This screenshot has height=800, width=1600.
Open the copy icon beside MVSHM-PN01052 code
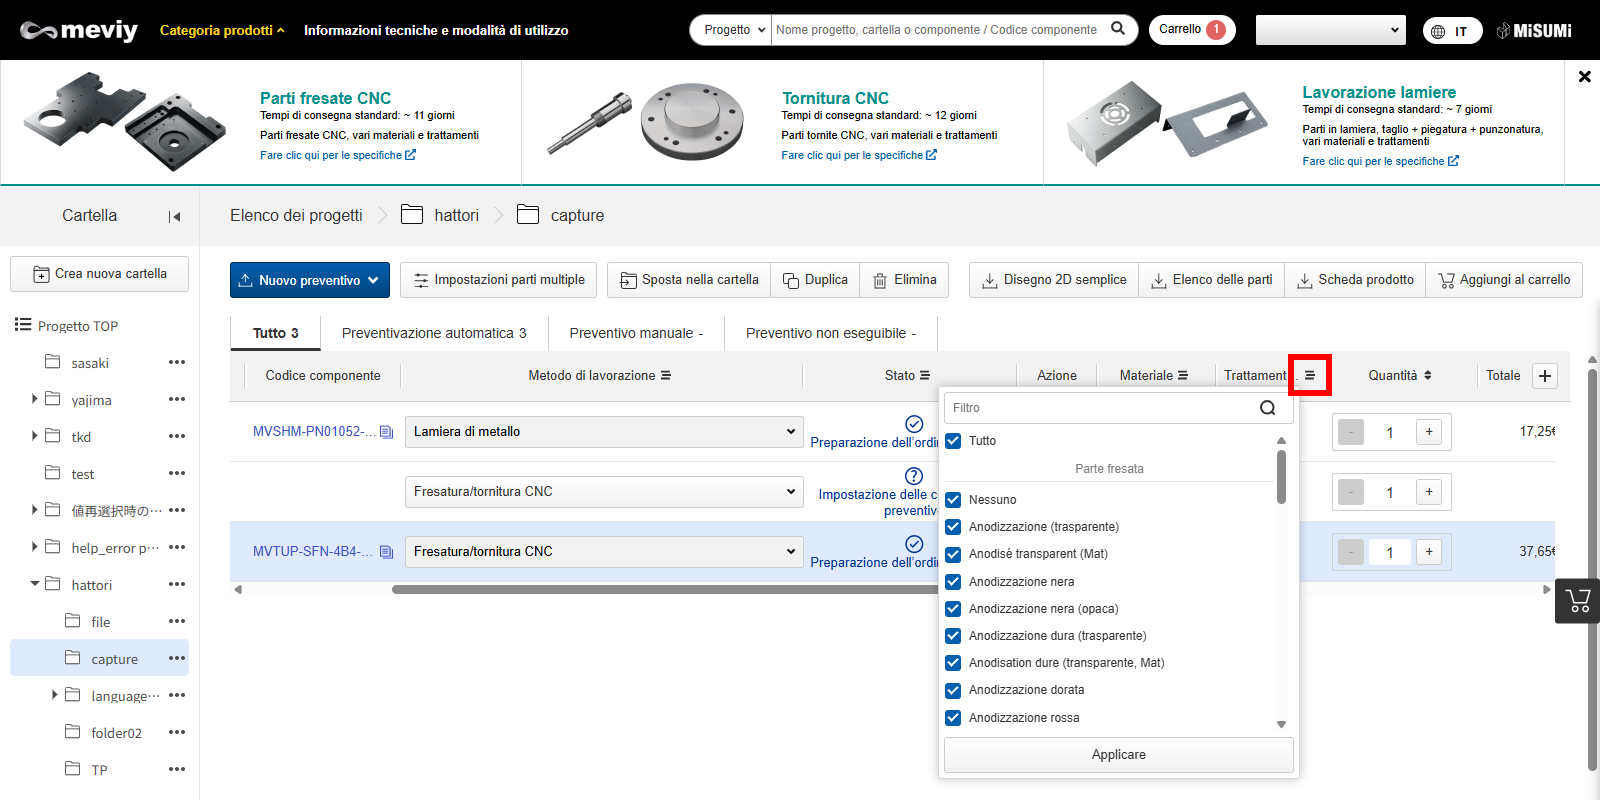click(387, 432)
